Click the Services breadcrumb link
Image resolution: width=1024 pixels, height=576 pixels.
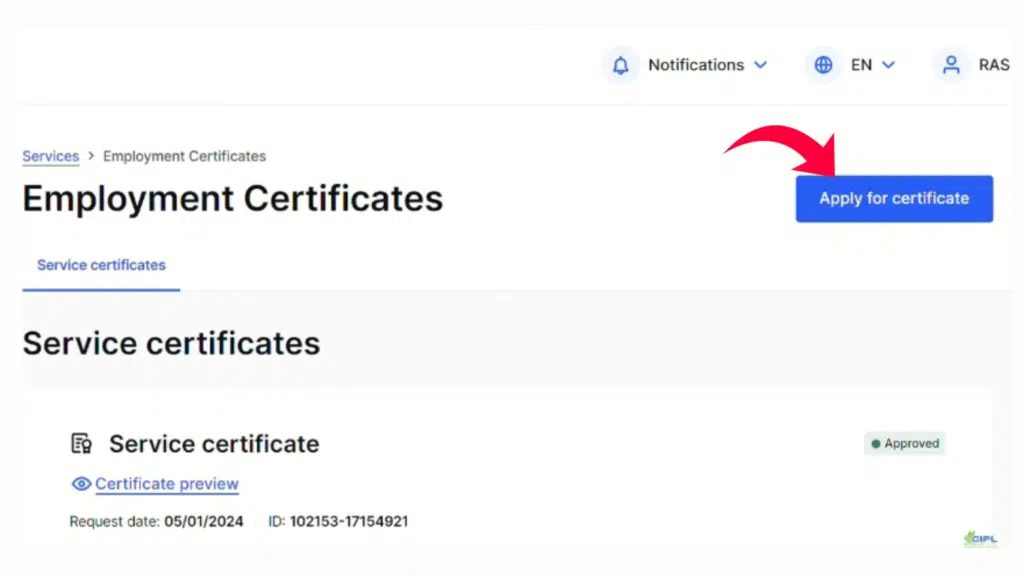tap(50, 156)
